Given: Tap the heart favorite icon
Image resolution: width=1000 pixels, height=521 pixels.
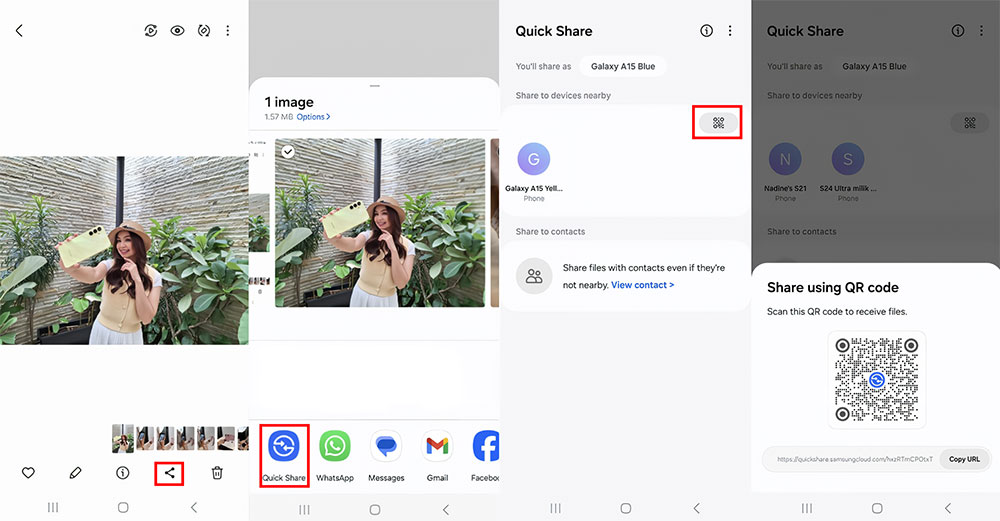Looking at the screenshot, I should (28, 473).
